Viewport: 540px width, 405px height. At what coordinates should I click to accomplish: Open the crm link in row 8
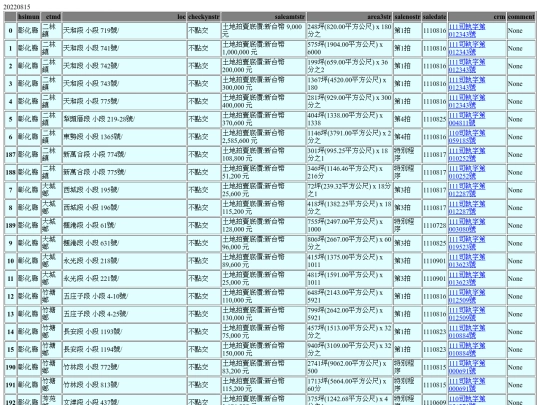467,208
